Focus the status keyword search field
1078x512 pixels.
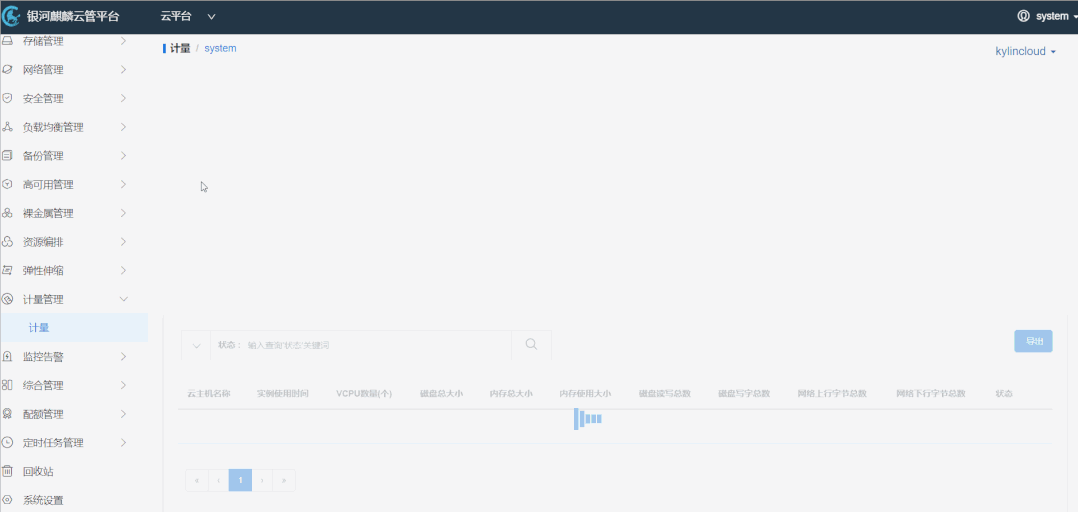pyautogui.click(x=376, y=345)
